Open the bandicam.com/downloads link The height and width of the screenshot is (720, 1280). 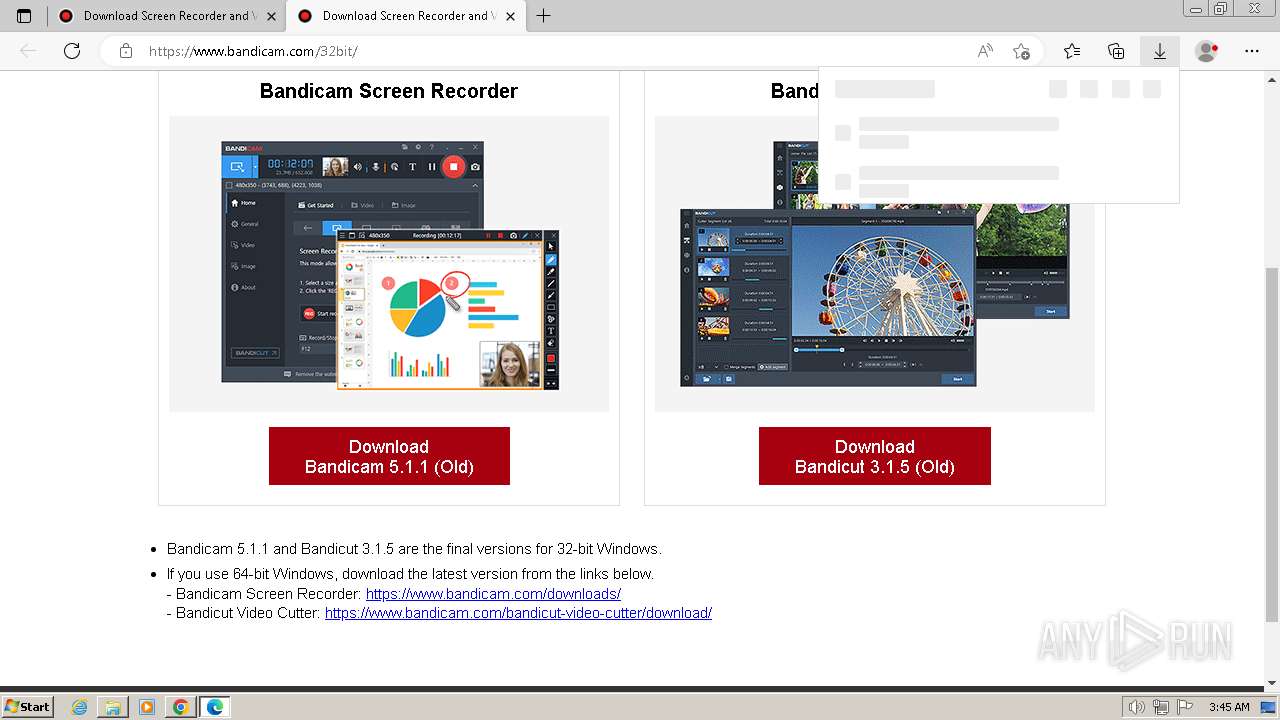tap(493, 594)
